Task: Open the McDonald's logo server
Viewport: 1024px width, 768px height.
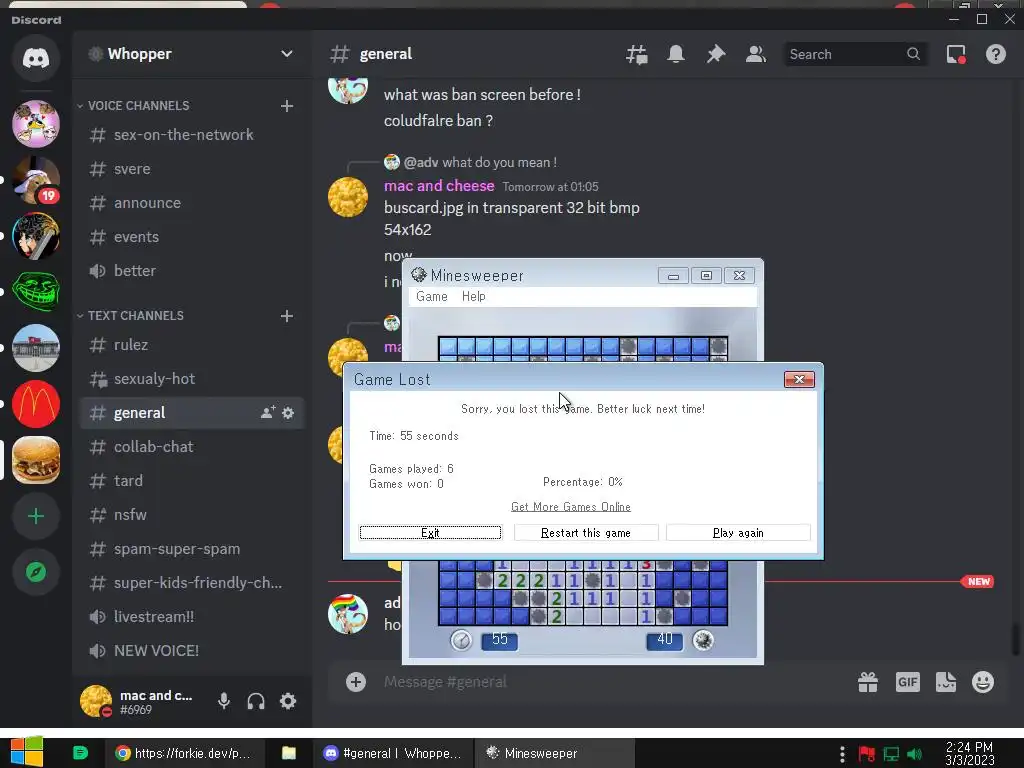Action: pos(36,404)
